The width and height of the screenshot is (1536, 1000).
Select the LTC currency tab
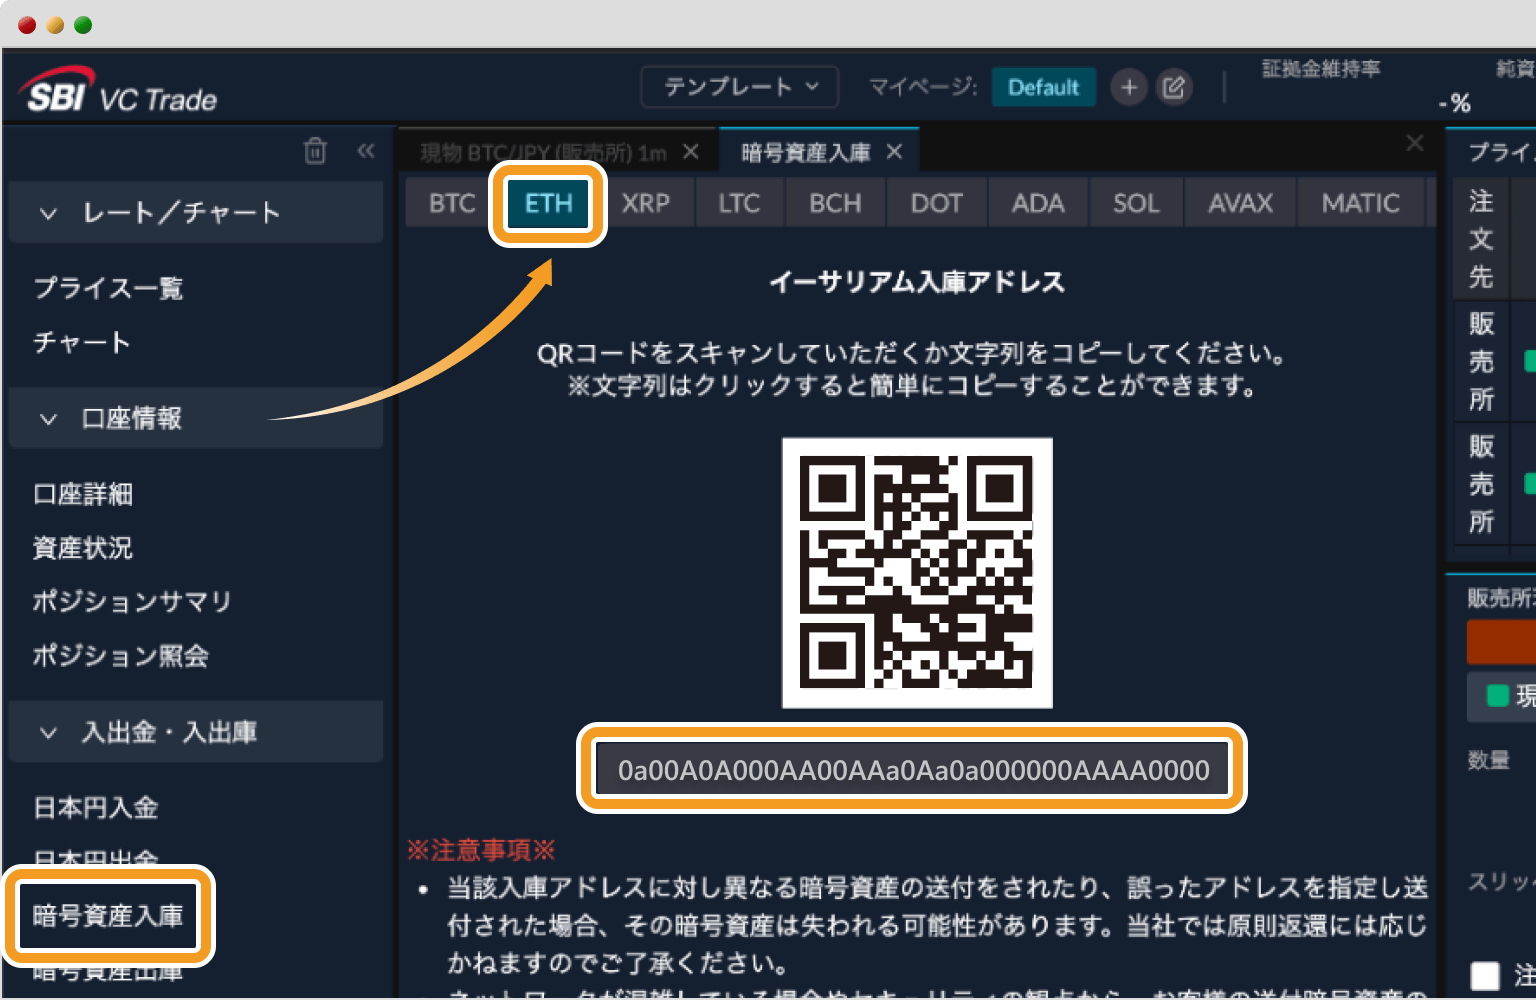739,203
